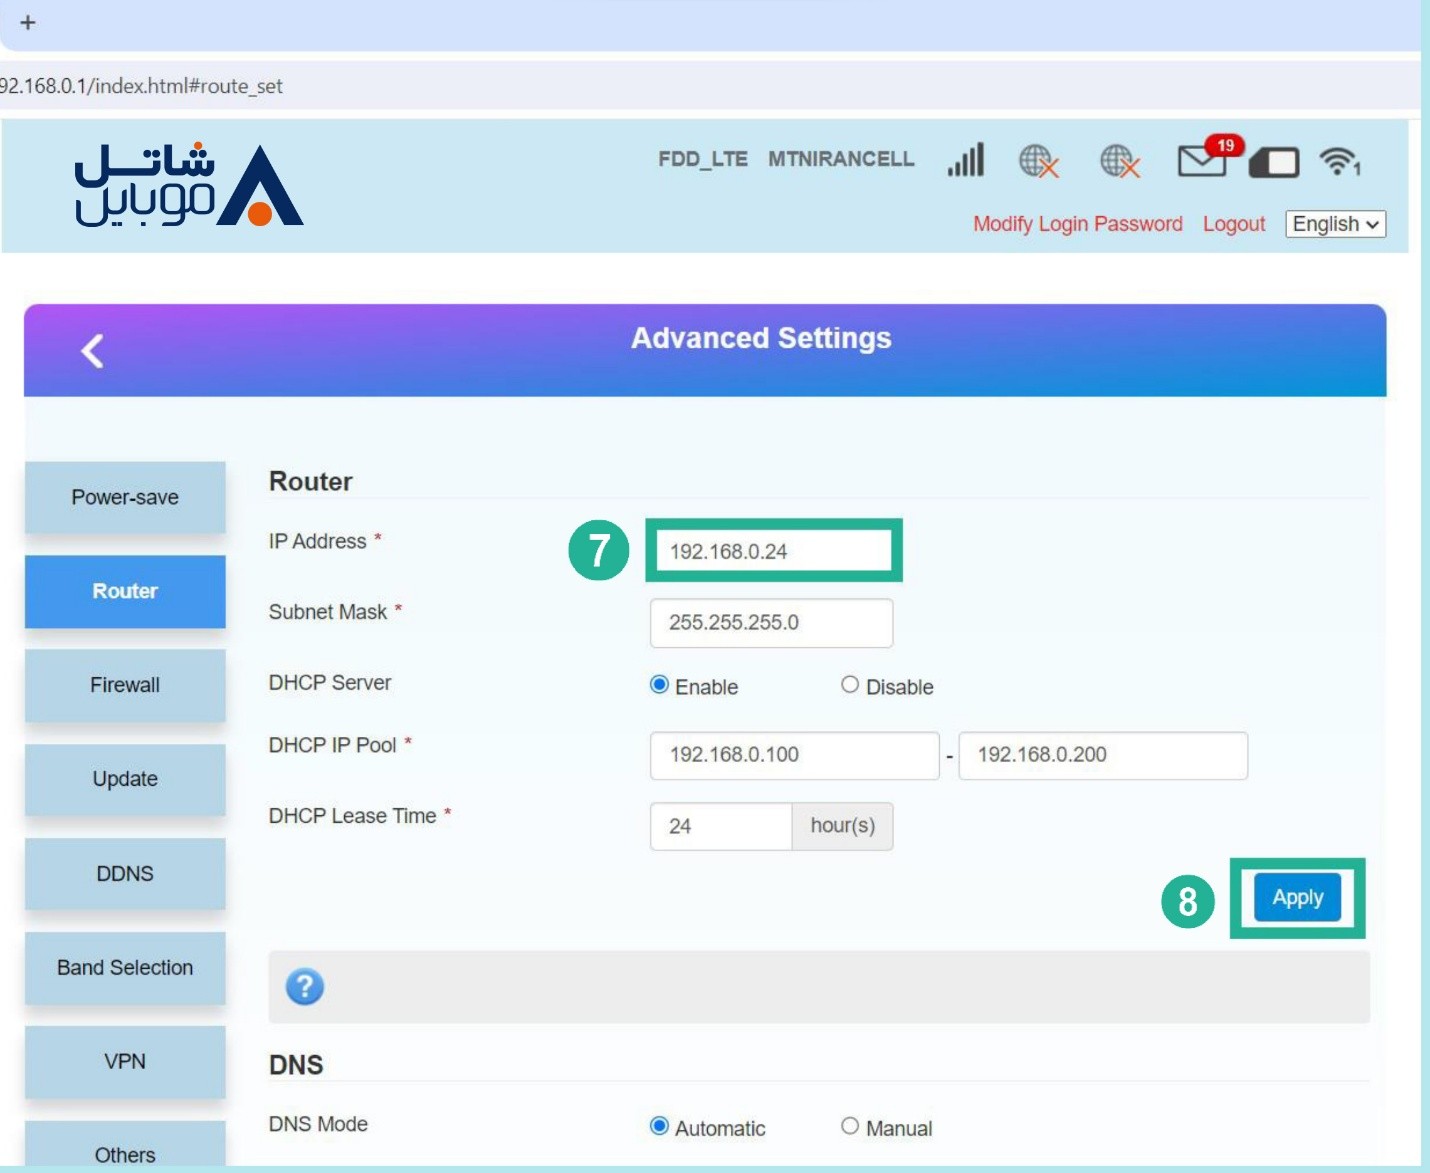Click the browser address bar URL

pos(141,86)
